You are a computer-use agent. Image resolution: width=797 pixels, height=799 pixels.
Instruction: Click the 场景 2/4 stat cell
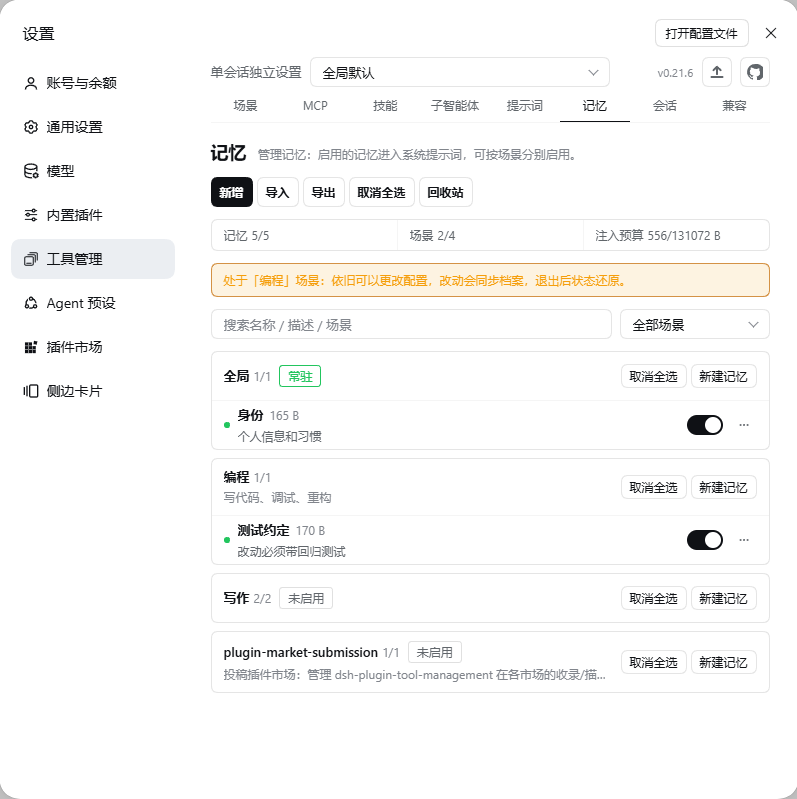click(490, 235)
